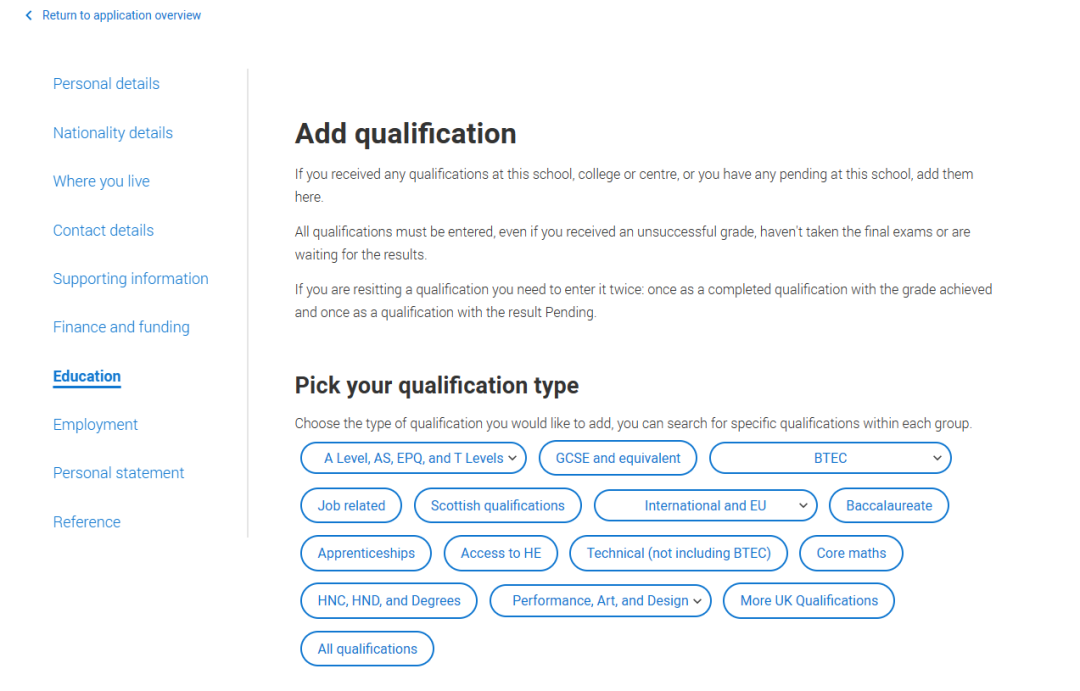
Task: Show All qualifications
Action: [x=367, y=649]
